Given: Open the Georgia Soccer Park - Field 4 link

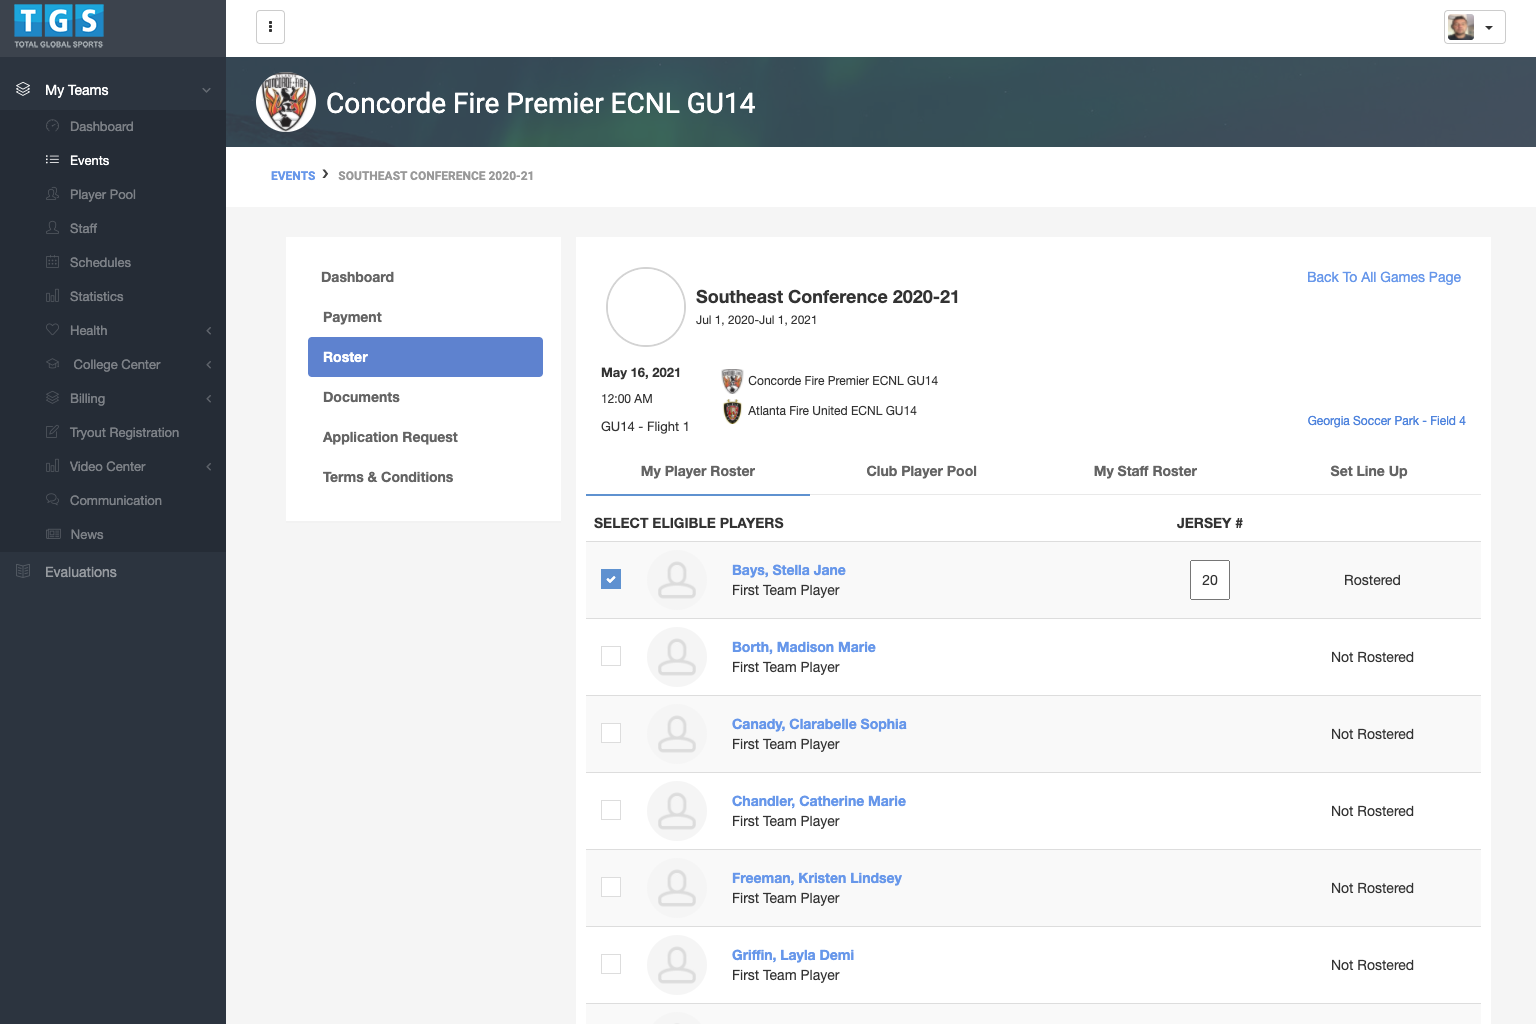Looking at the screenshot, I should point(1386,421).
